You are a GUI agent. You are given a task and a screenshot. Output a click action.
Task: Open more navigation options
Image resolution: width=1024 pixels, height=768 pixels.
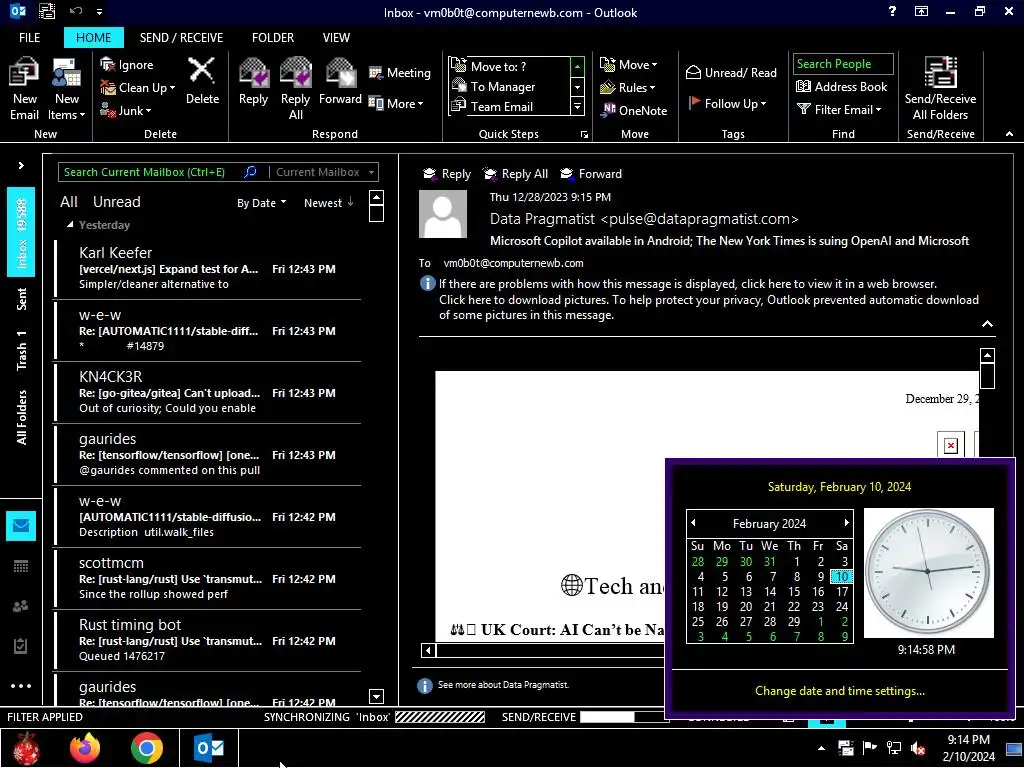point(21,686)
